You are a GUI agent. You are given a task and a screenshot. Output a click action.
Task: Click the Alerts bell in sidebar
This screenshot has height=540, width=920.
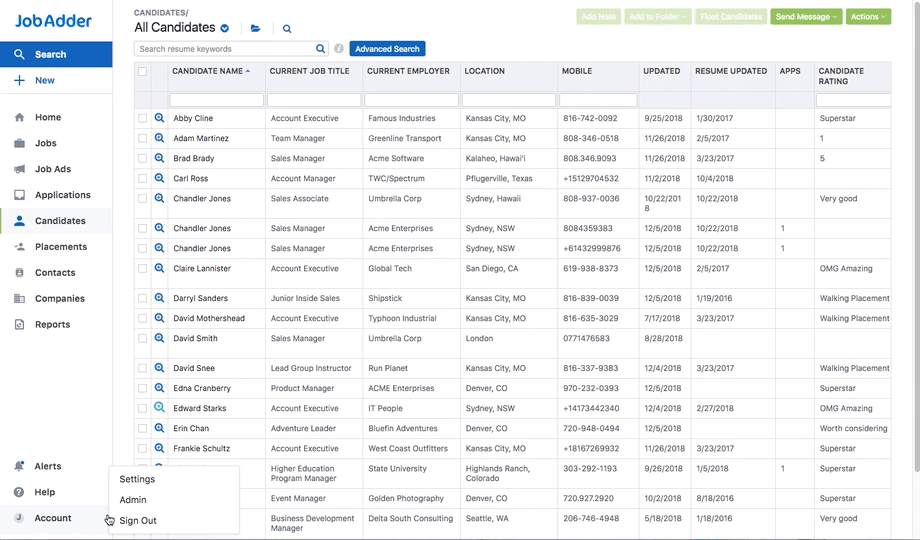pos(19,466)
